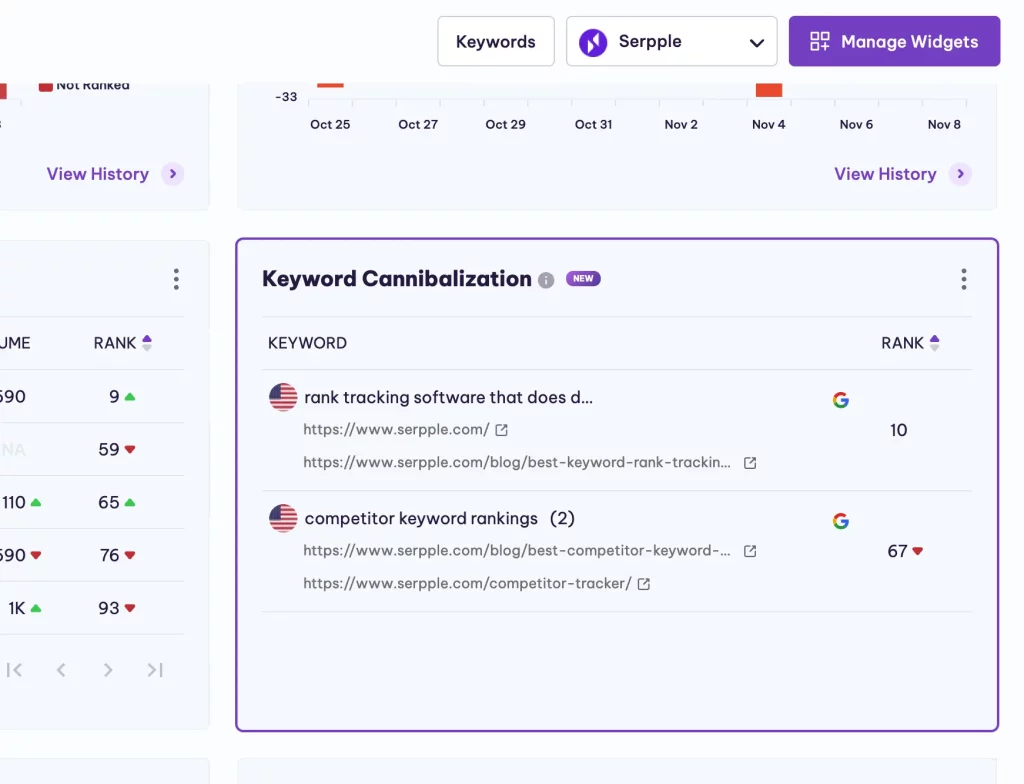Click US flag for competitor keyword rankings

click(x=283, y=518)
